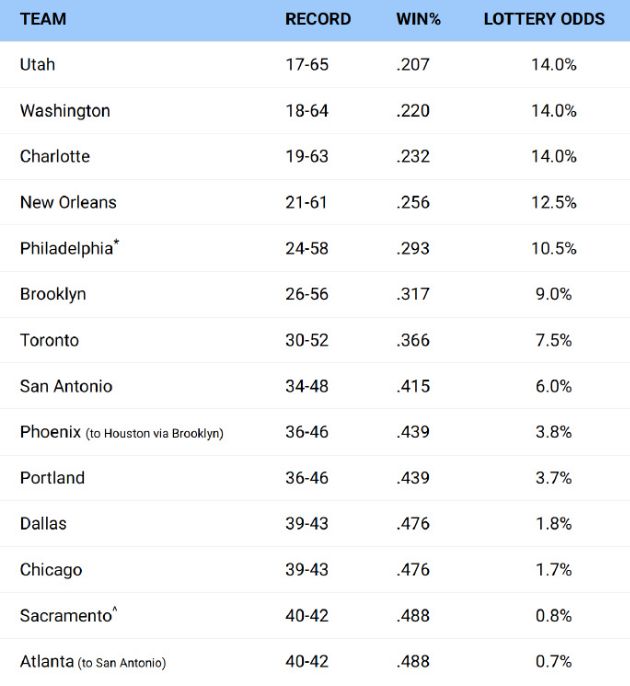Image resolution: width=630 pixels, height=686 pixels.
Task: Click Philadelphia's 24-58 record
Action: coord(307,248)
